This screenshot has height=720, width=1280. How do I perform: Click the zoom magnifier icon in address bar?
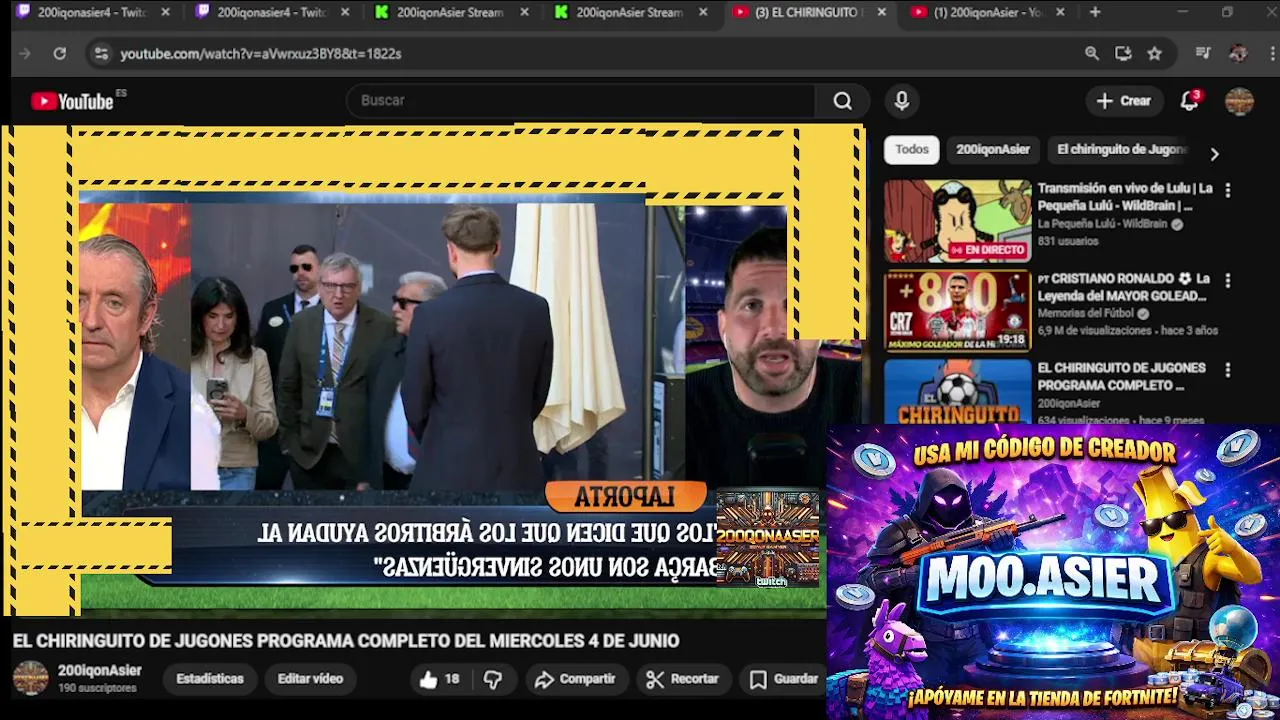click(x=1092, y=54)
